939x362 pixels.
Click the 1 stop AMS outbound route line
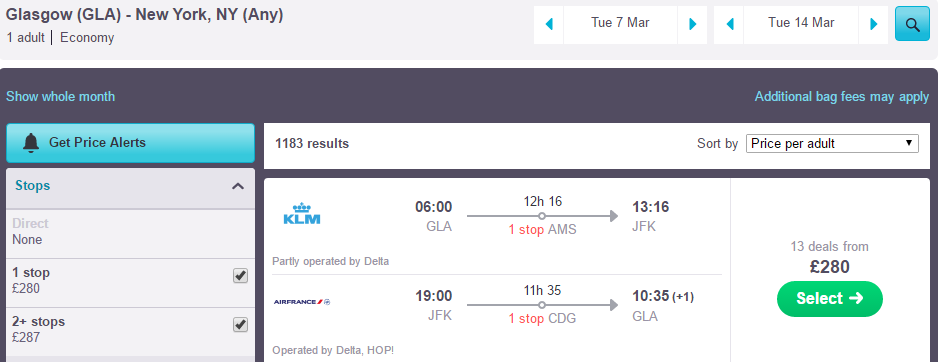coord(543,216)
